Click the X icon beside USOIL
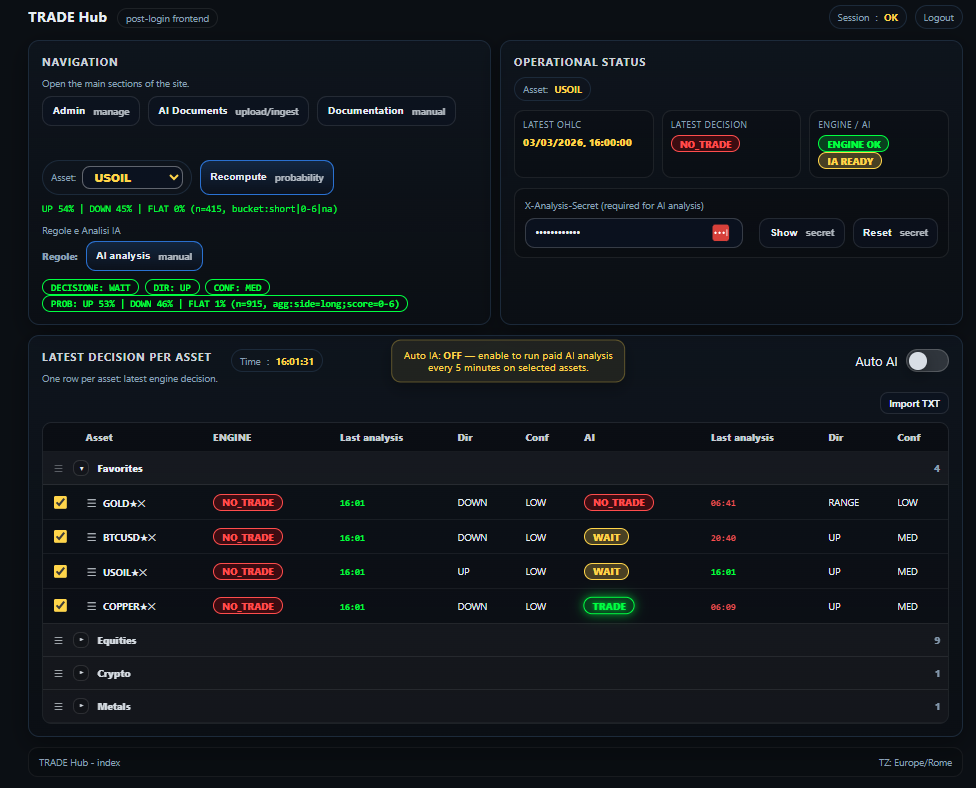976x788 pixels. [143, 571]
